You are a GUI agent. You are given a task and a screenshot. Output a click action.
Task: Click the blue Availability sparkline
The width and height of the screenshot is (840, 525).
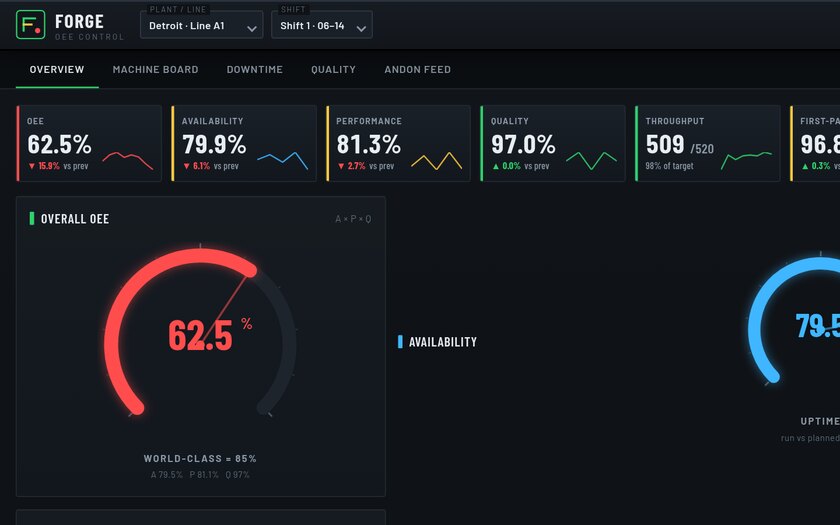point(282,161)
